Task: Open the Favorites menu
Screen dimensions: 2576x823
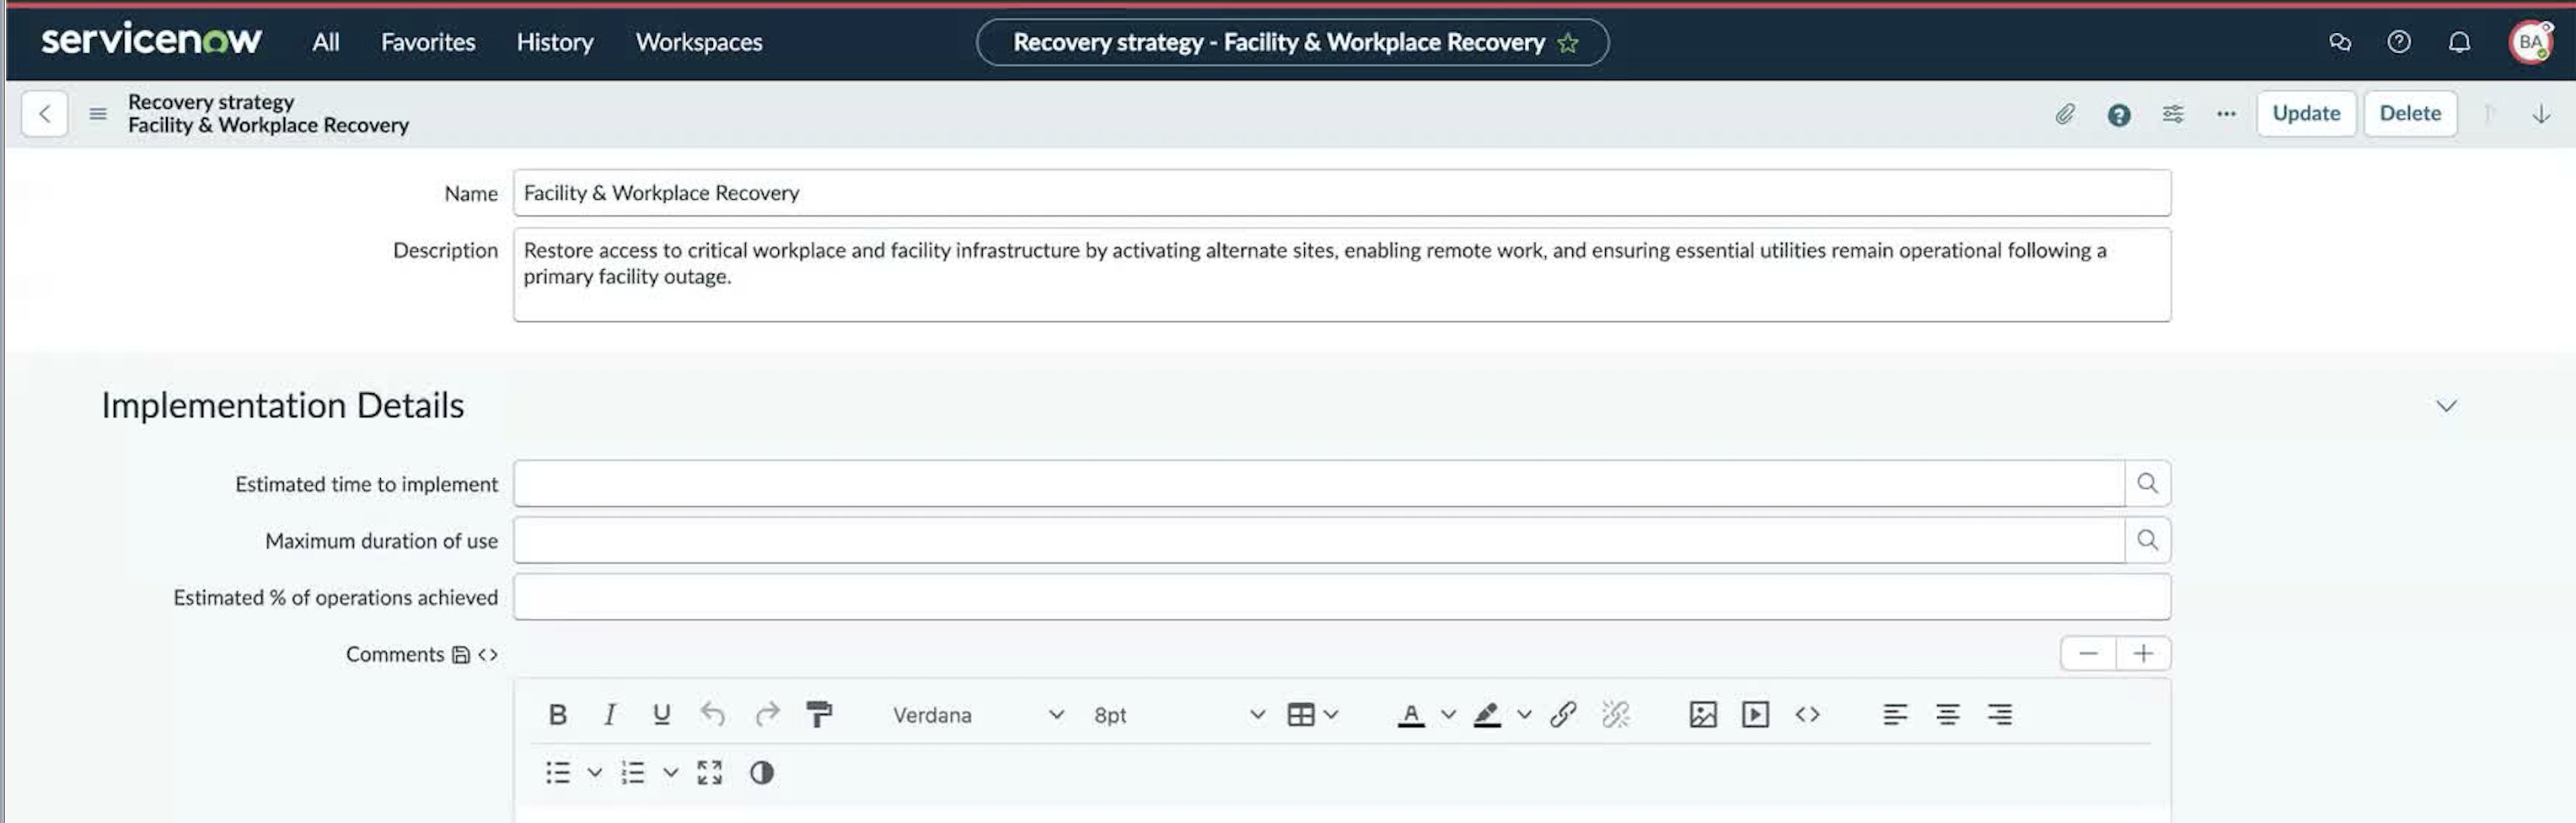Action: pos(428,42)
